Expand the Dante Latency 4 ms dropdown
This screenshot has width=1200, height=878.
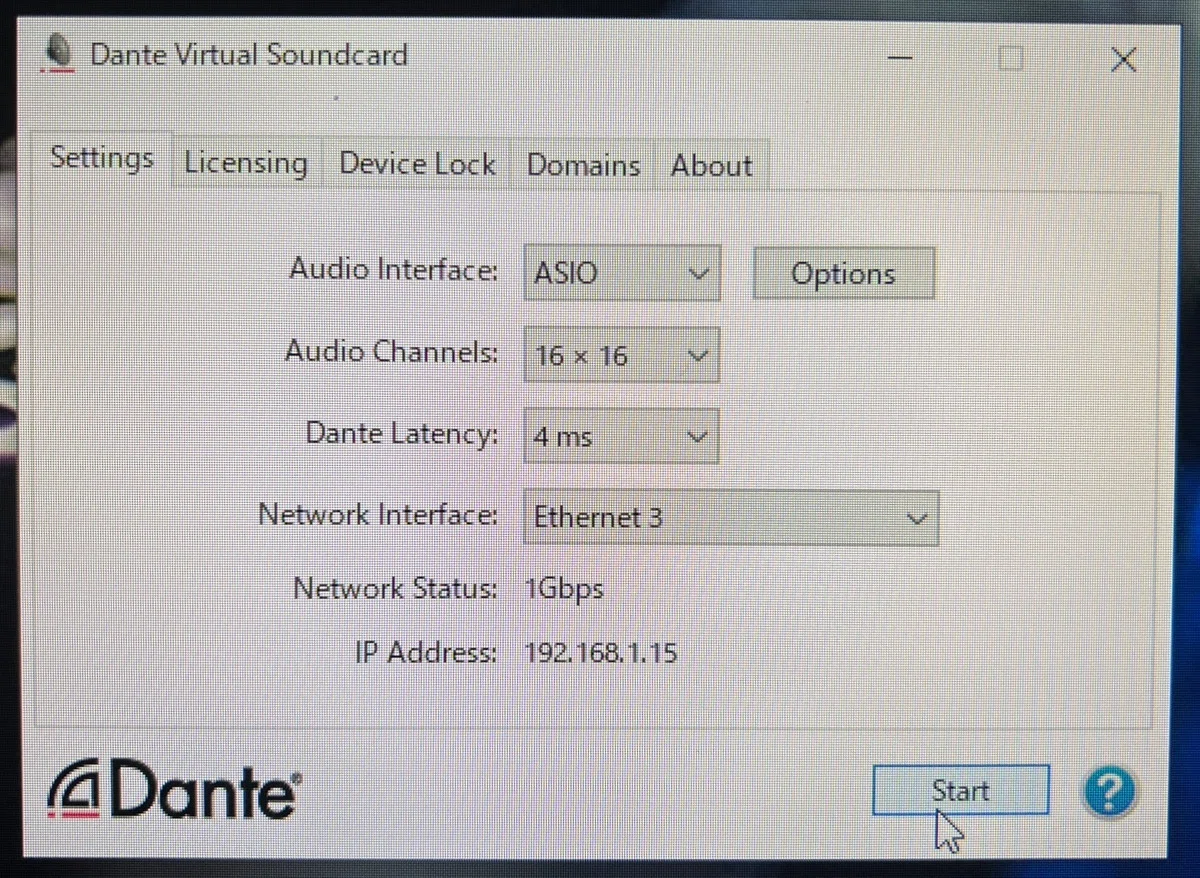coord(621,437)
